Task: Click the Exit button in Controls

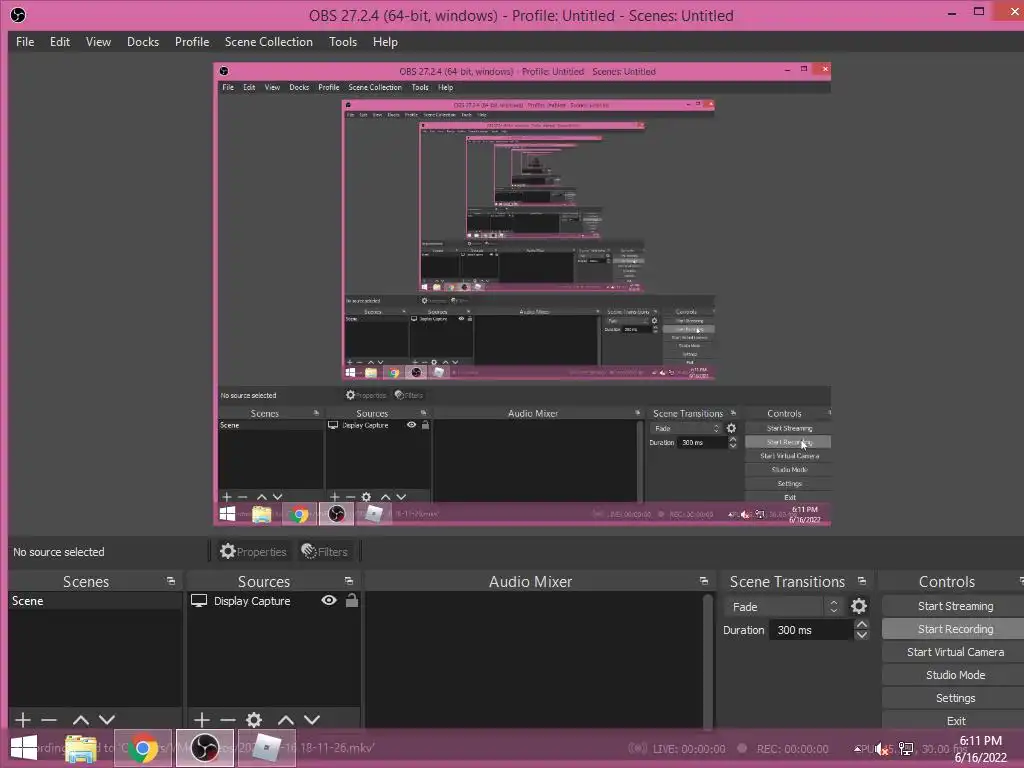Action: point(955,721)
